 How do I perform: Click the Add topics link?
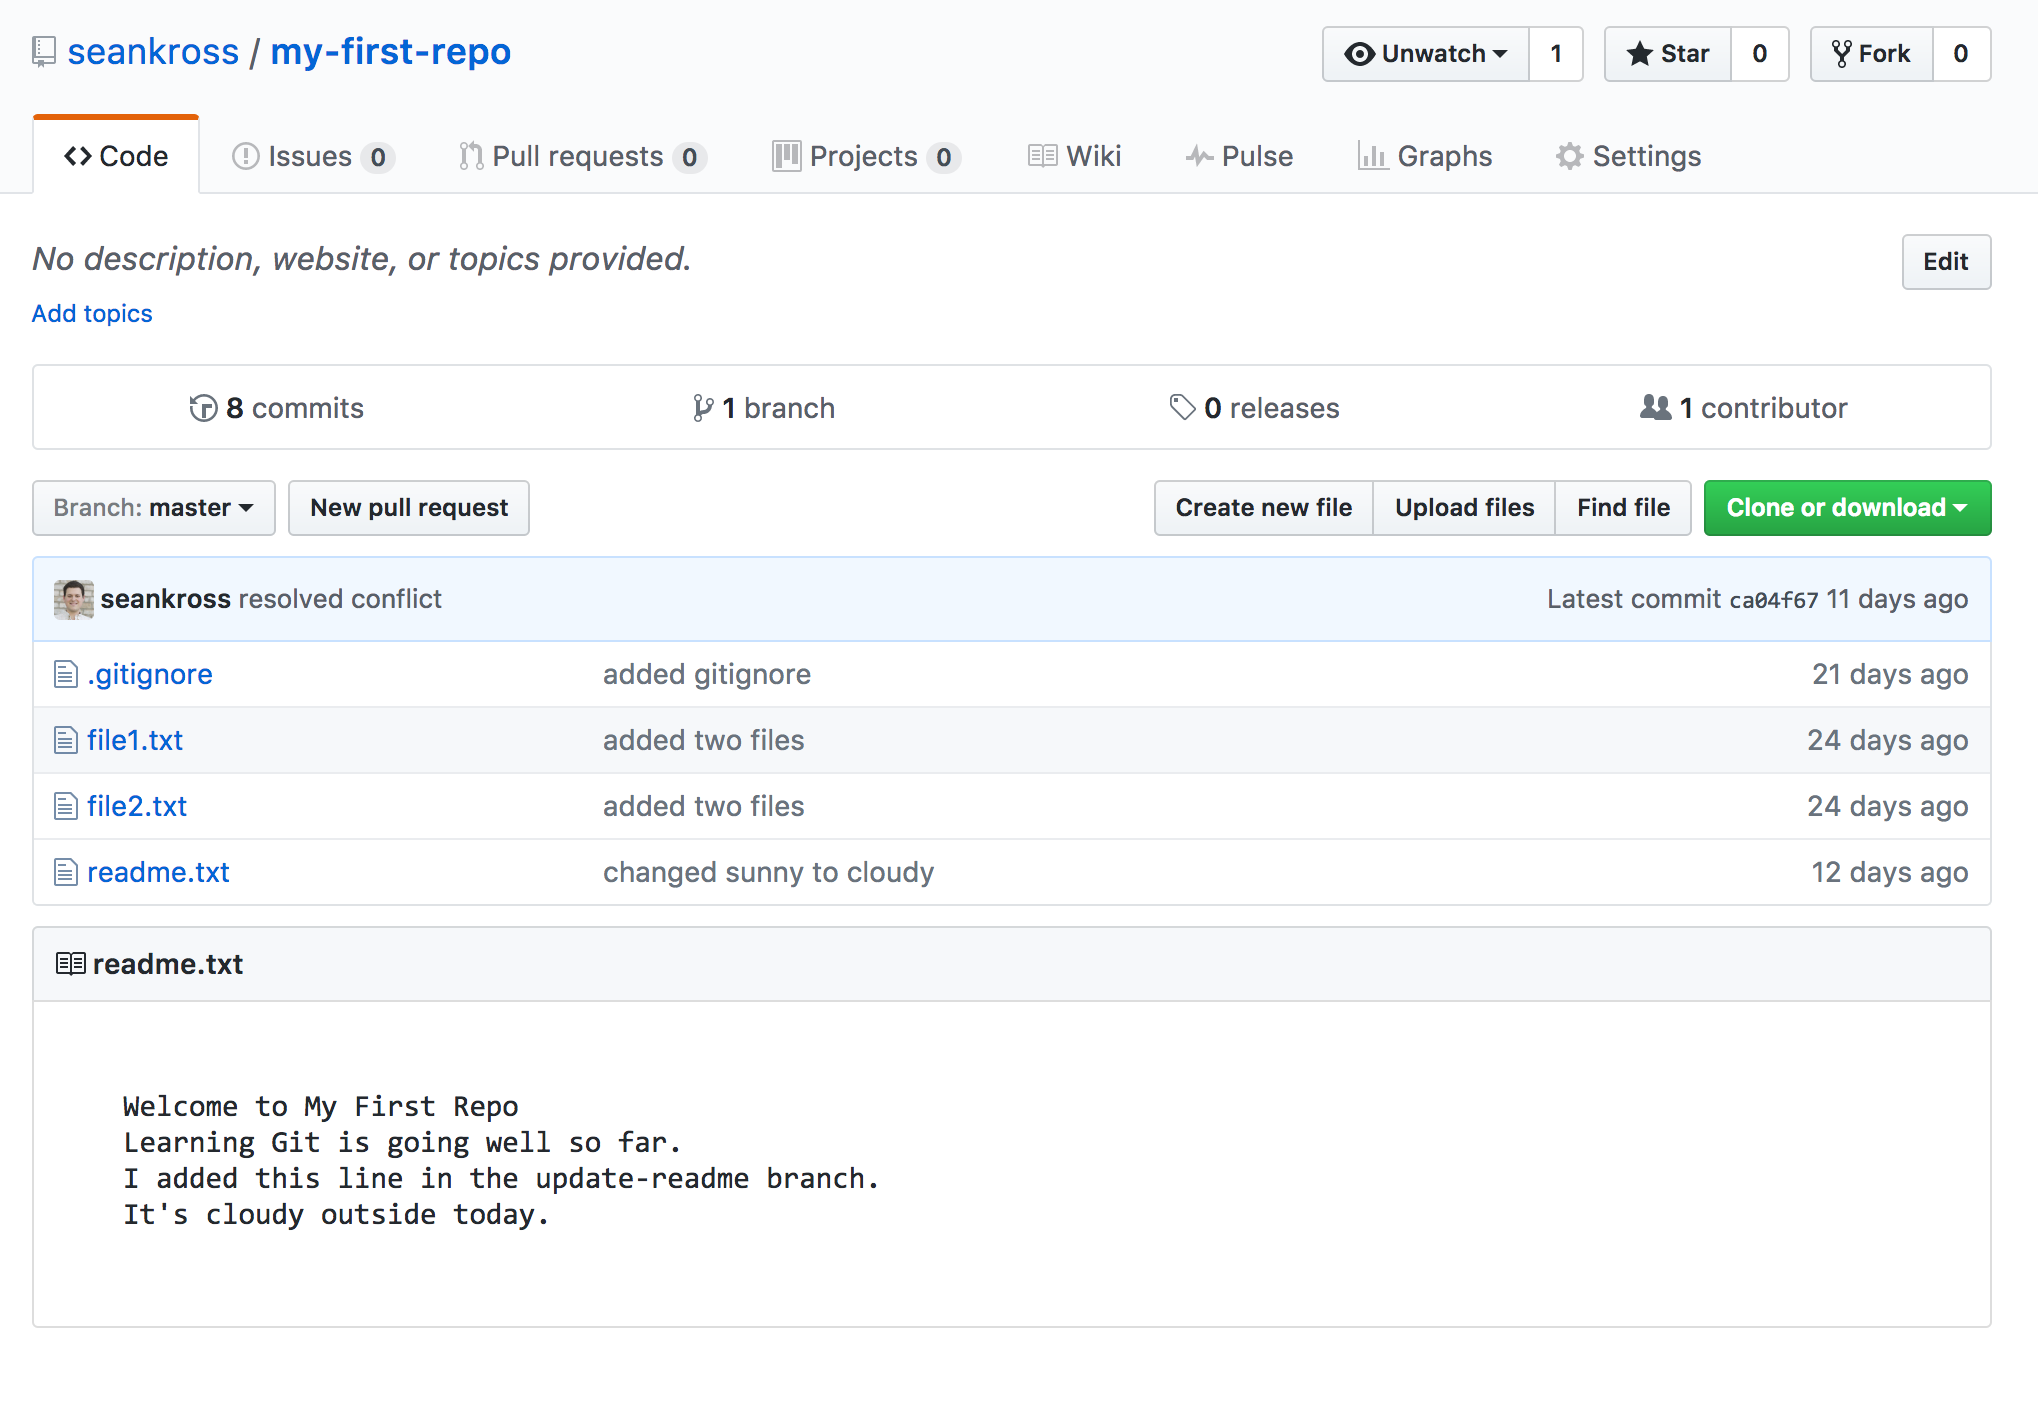click(92, 314)
